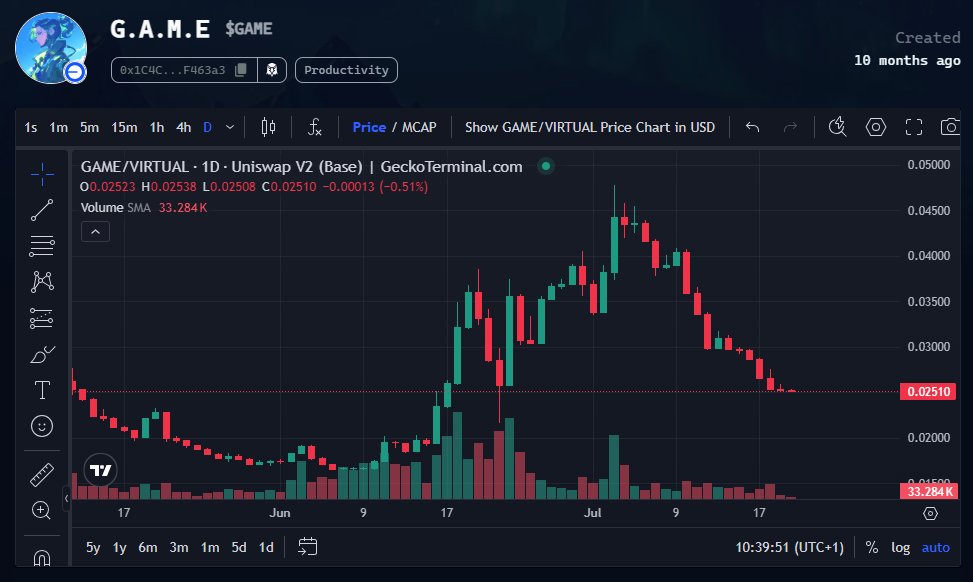Collapse the left drawing toolbar
Image resolution: width=973 pixels, height=582 pixels.
click(x=66, y=498)
